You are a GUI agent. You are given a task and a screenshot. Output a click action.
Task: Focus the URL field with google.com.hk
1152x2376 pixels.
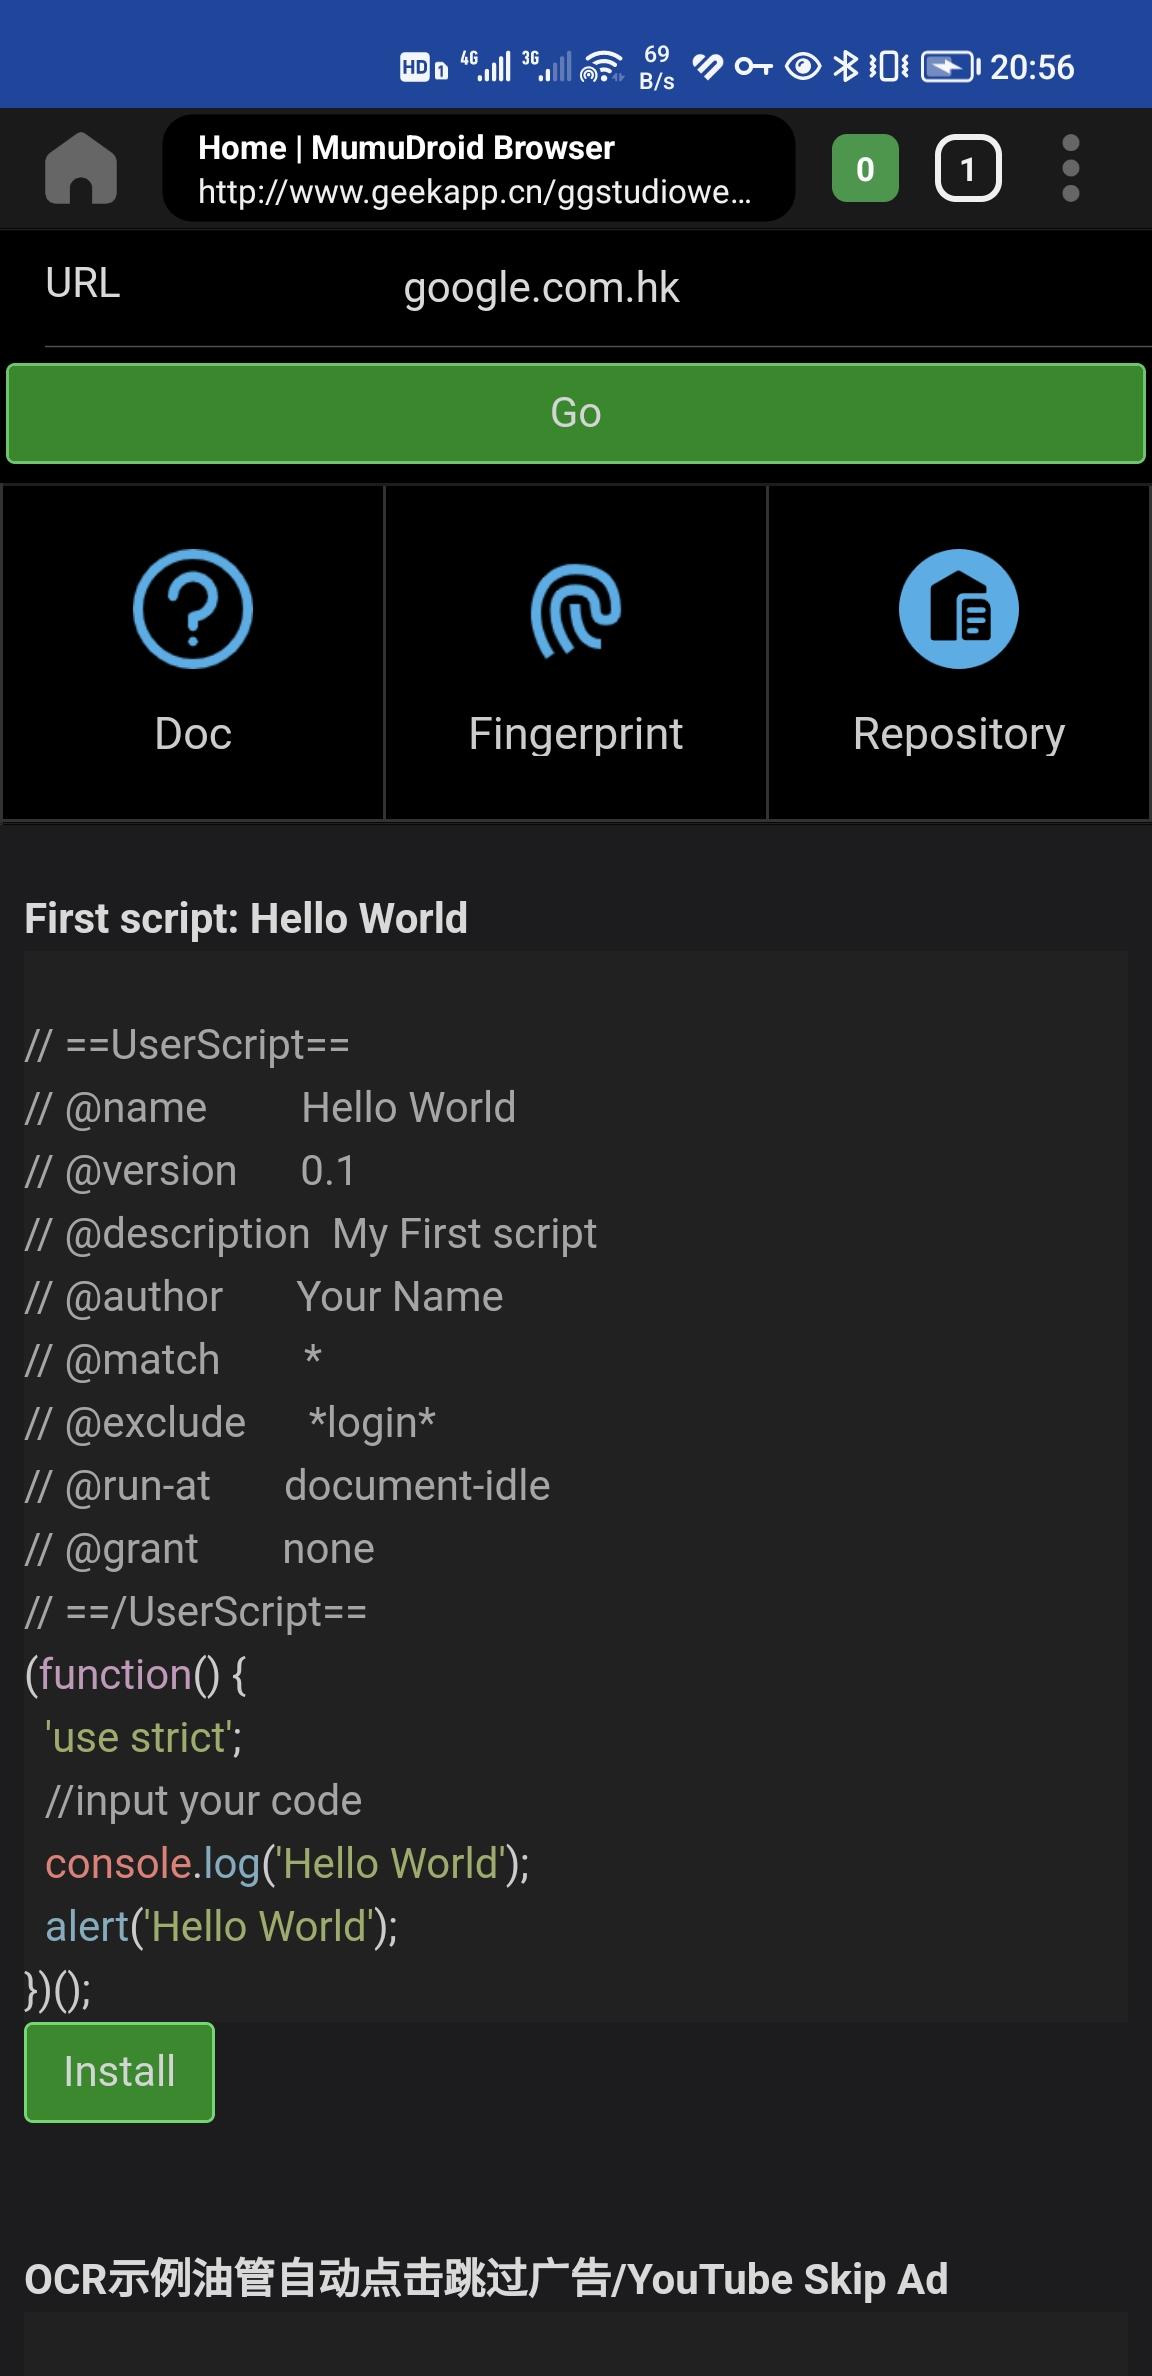pyautogui.click(x=598, y=288)
